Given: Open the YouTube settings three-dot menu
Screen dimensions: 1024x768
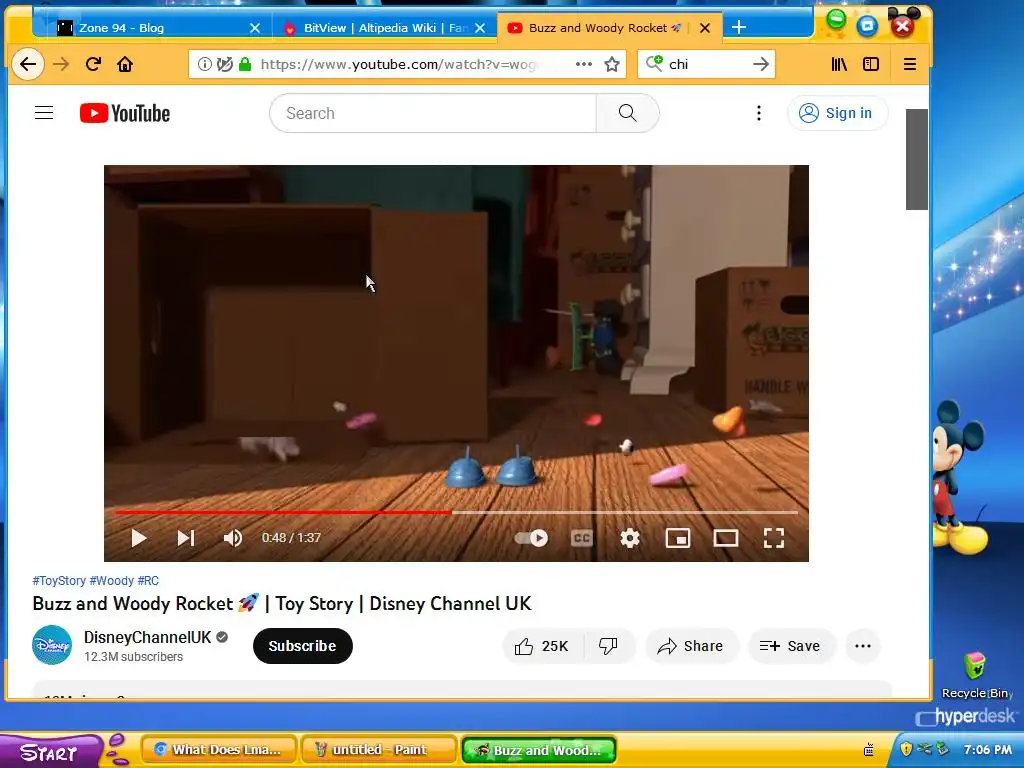Looking at the screenshot, I should click(758, 113).
